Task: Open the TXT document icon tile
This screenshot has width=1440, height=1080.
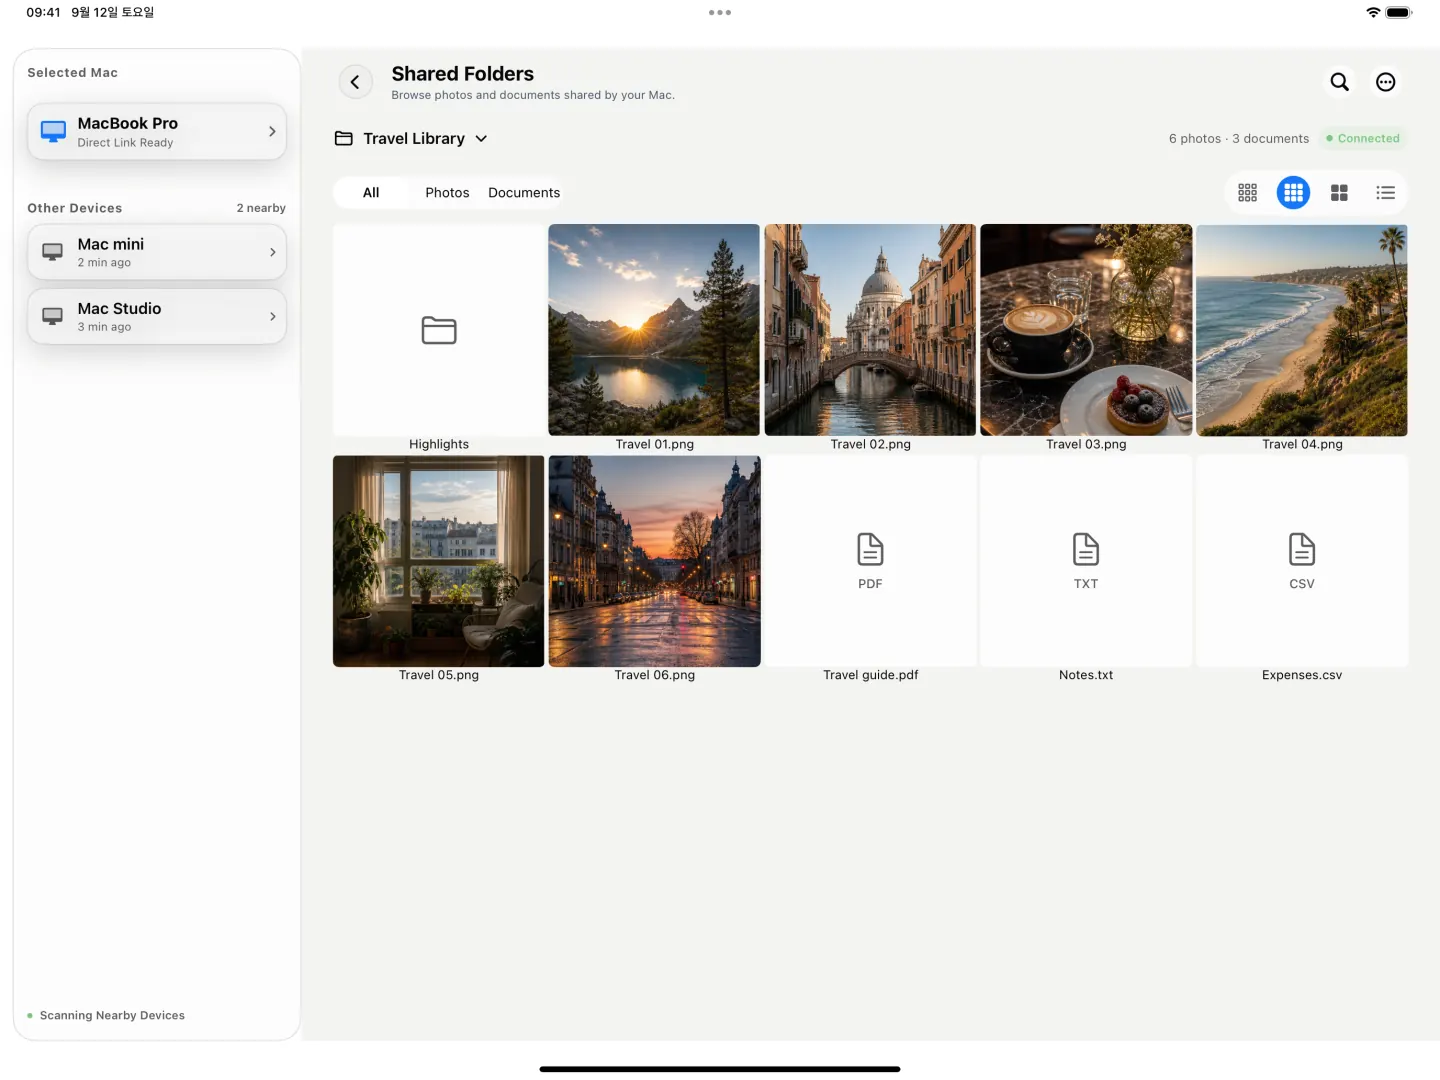Action: pyautogui.click(x=1086, y=561)
